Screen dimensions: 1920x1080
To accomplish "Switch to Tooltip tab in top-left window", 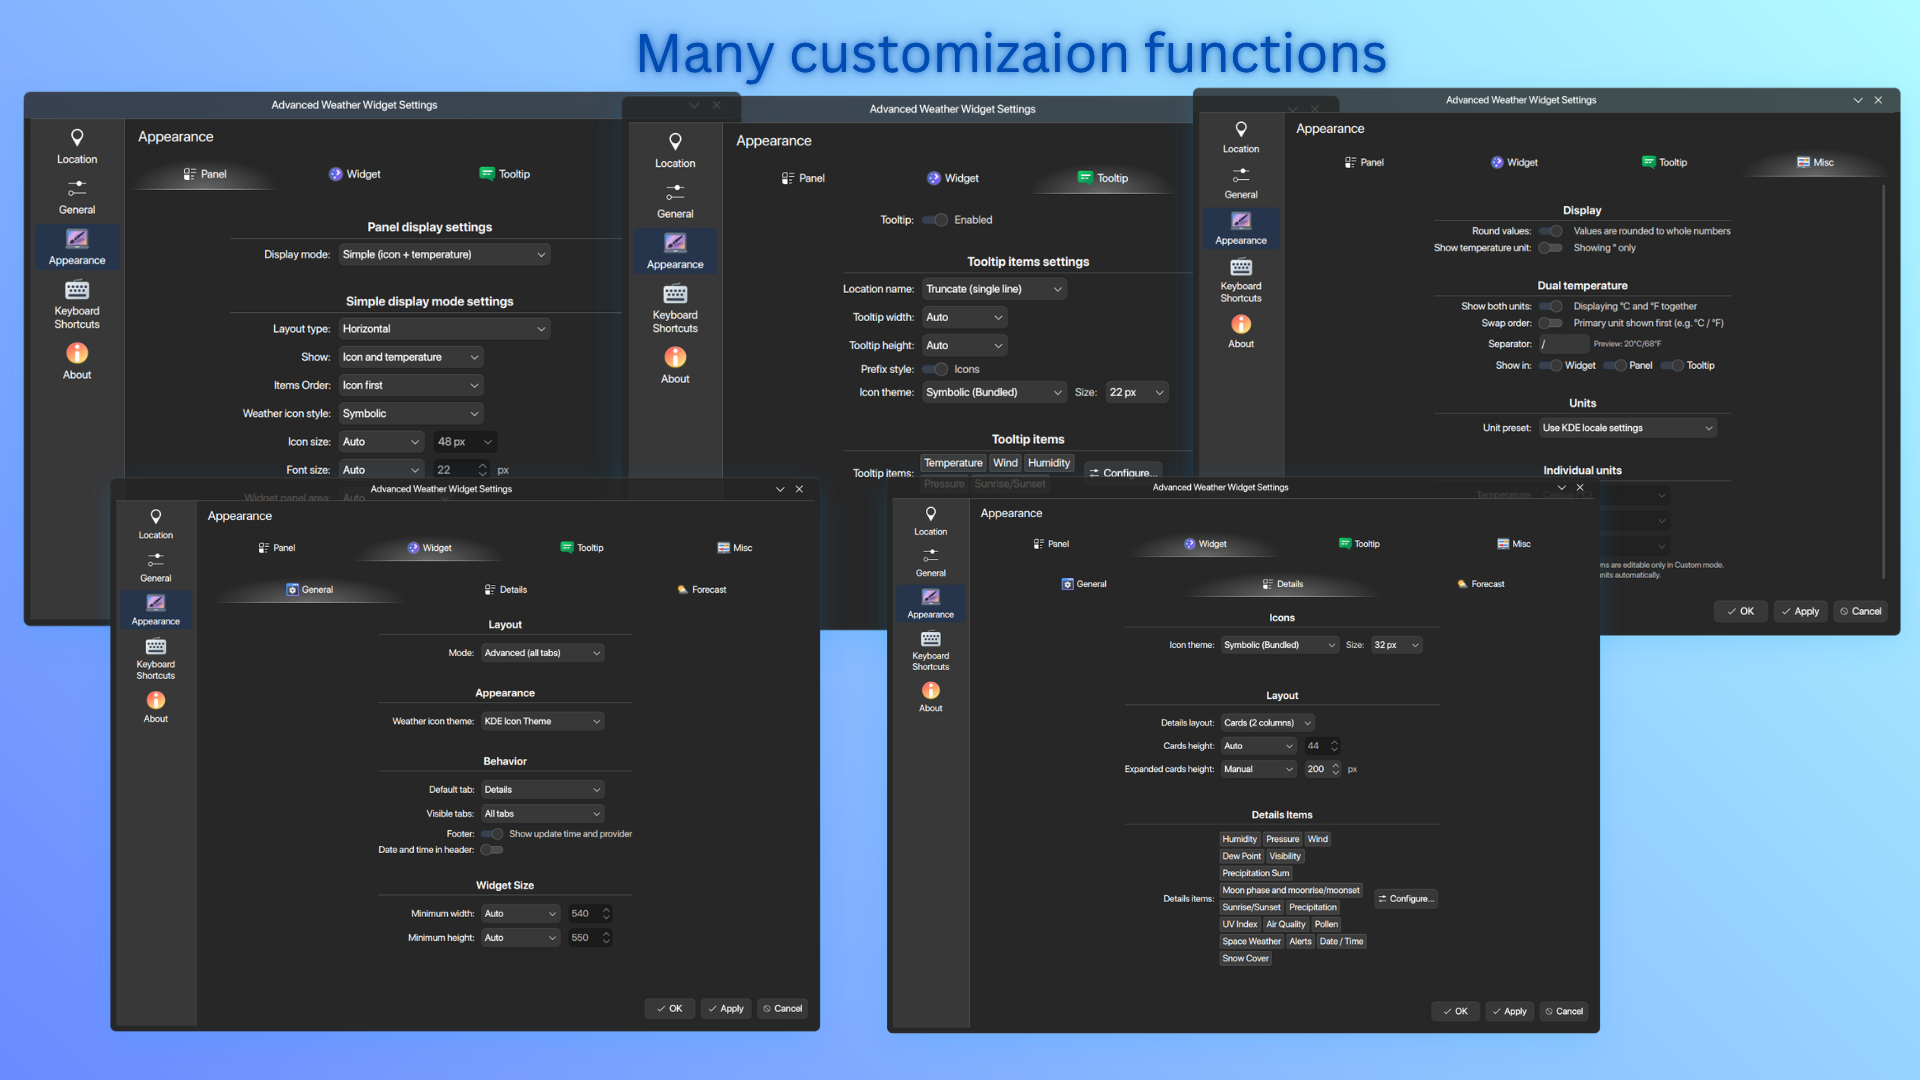I will pyautogui.click(x=505, y=174).
